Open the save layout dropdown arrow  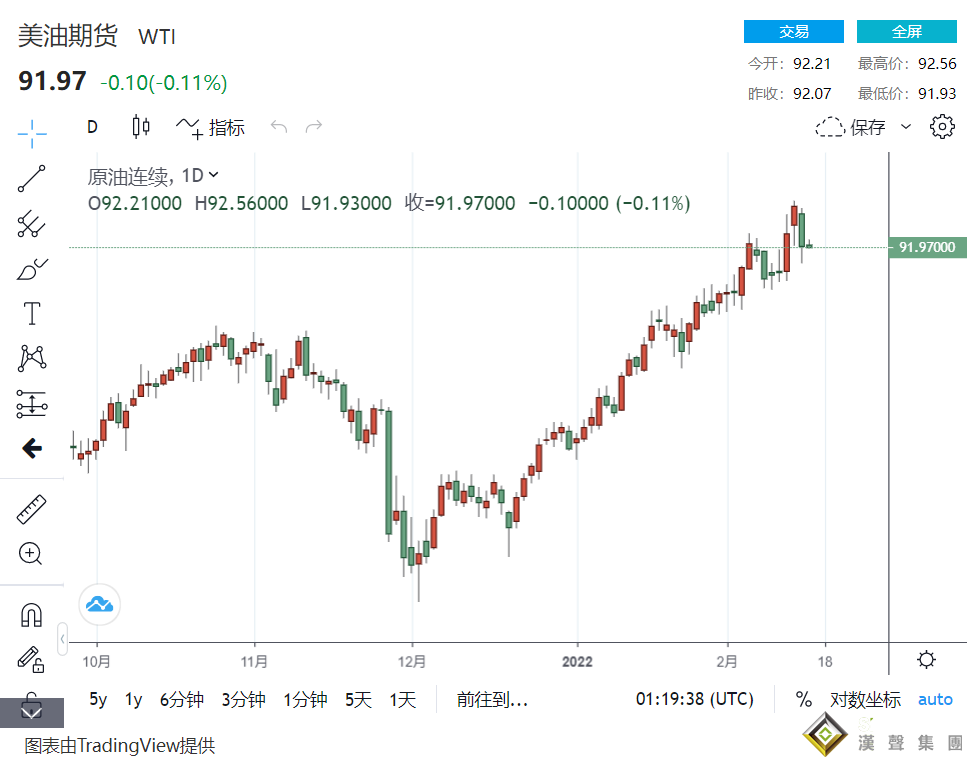[x=906, y=127]
